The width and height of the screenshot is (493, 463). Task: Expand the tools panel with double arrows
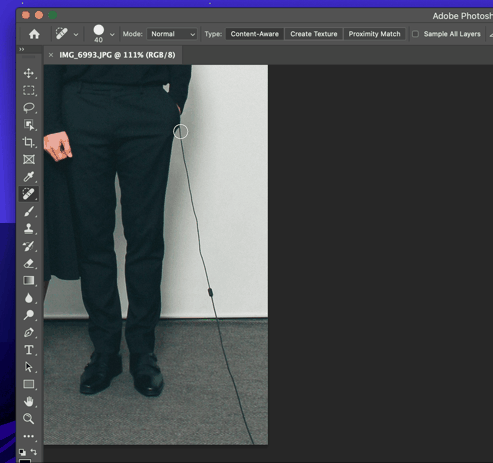tap(22, 49)
